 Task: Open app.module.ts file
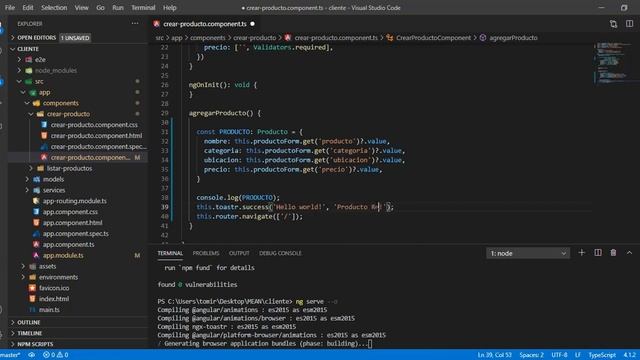click(x=63, y=255)
